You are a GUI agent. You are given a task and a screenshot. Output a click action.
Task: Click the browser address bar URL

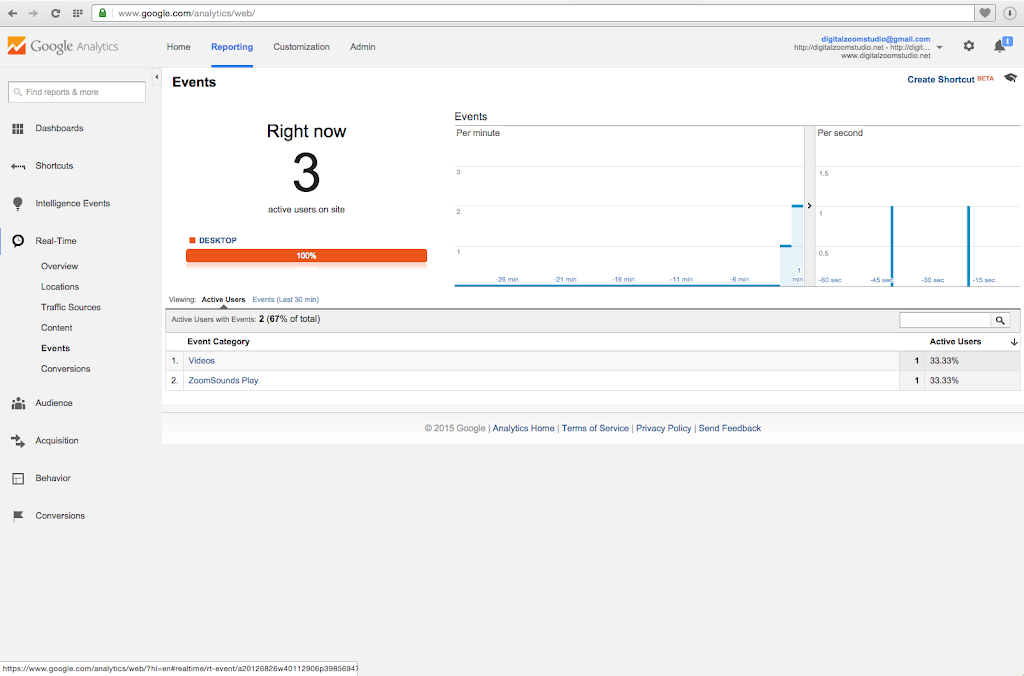[186, 13]
